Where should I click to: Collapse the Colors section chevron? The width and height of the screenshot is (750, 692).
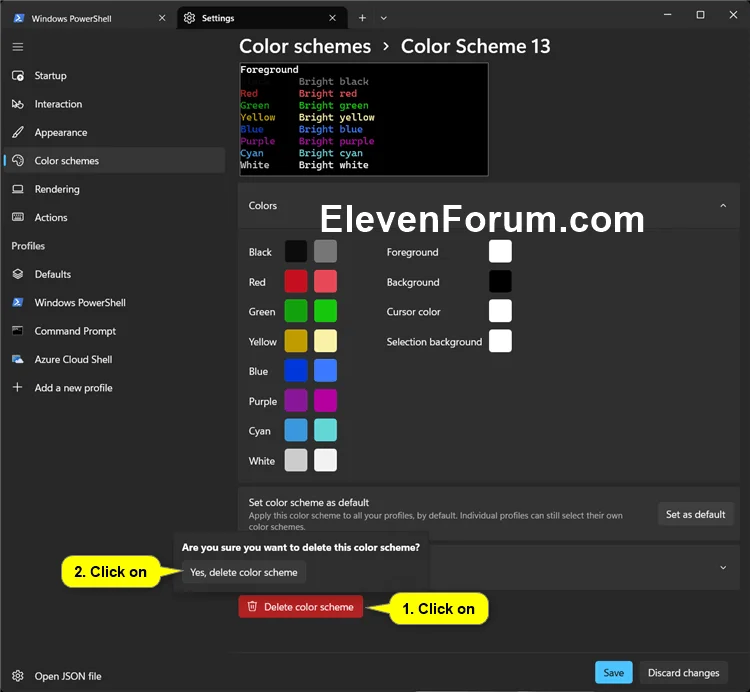723,206
